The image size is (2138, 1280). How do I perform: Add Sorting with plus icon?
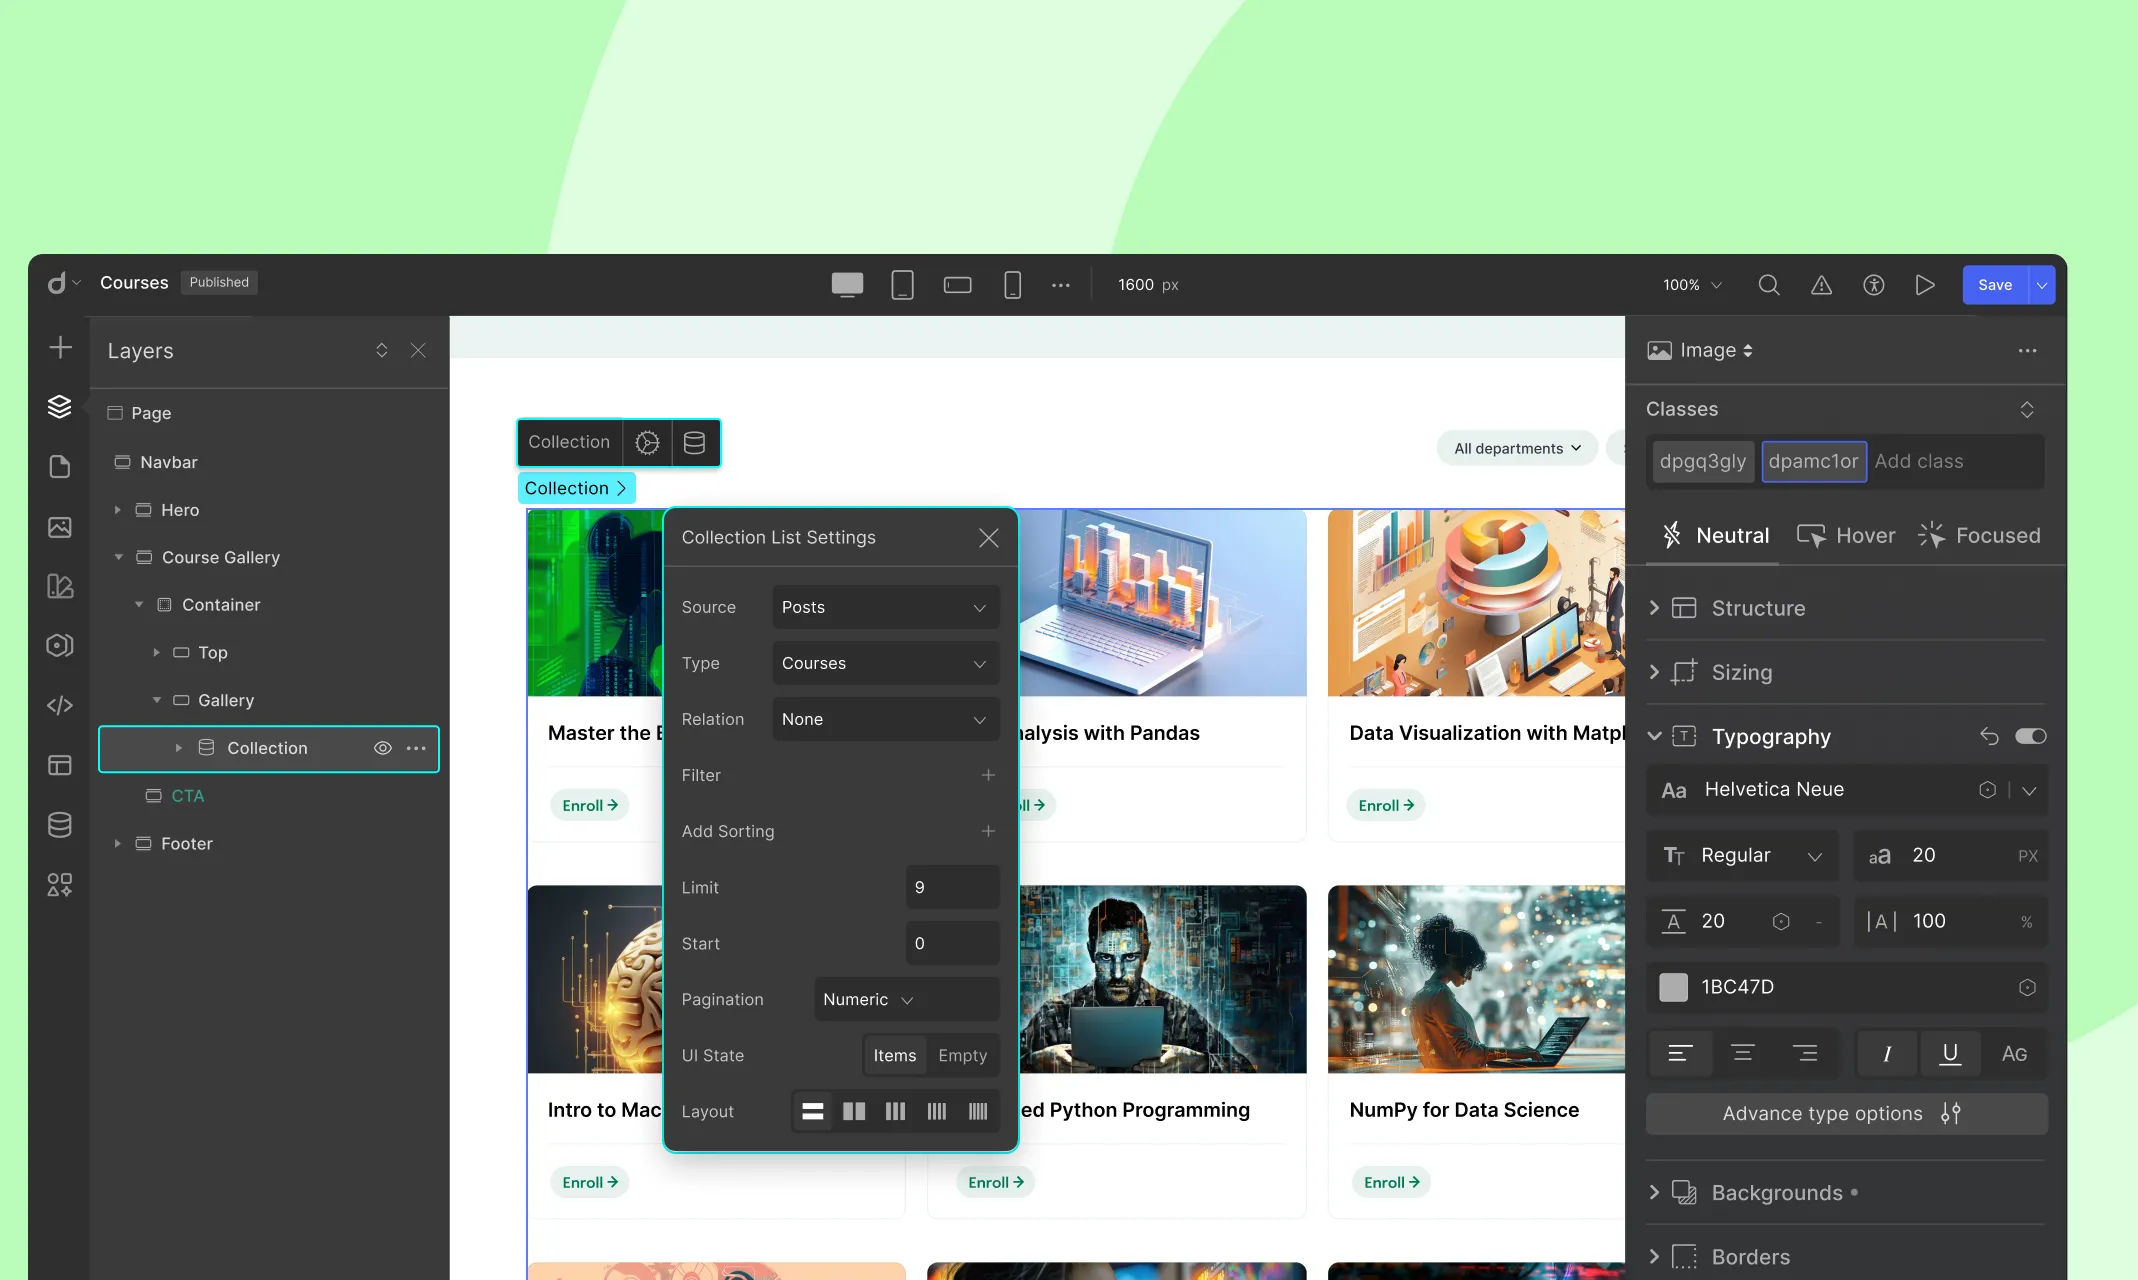pos(988,831)
